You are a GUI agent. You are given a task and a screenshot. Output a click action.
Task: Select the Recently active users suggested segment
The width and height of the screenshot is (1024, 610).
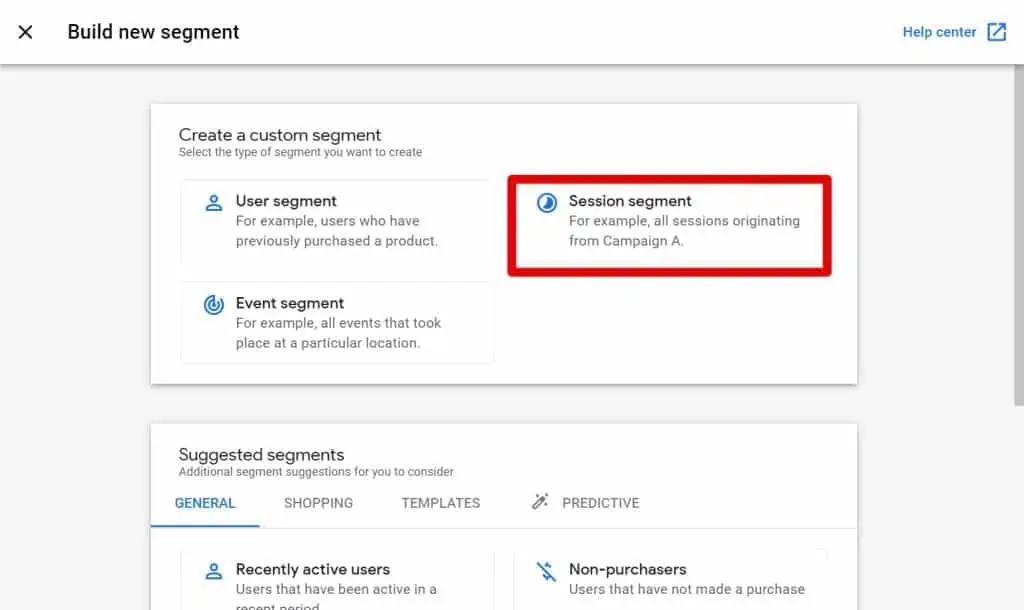(x=336, y=580)
